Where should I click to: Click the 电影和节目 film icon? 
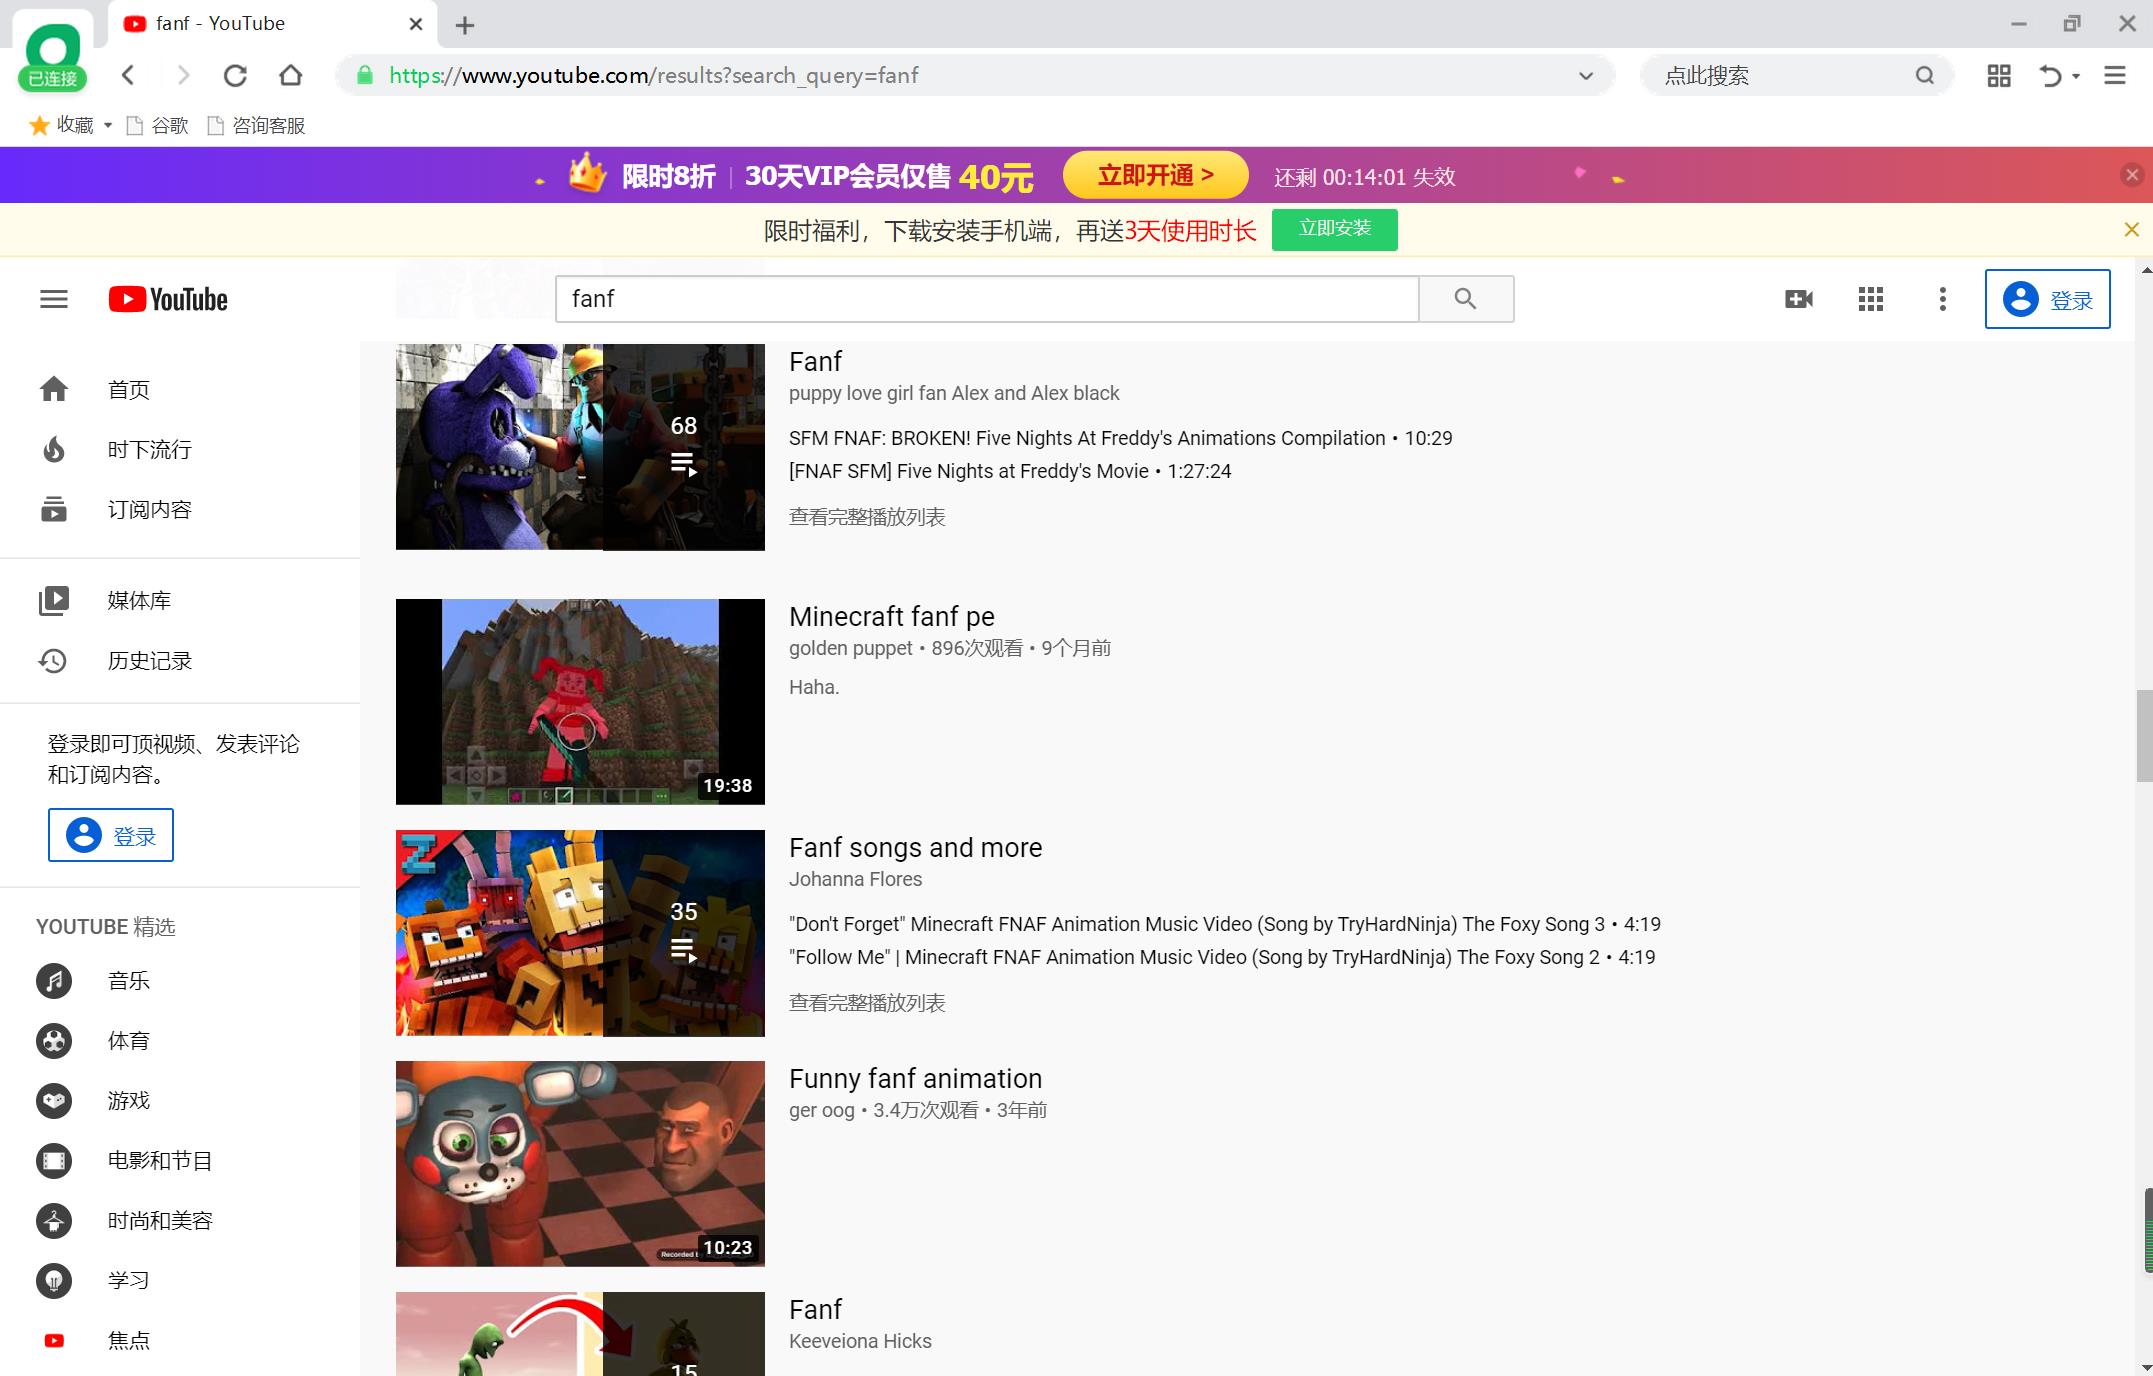[x=54, y=1160]
